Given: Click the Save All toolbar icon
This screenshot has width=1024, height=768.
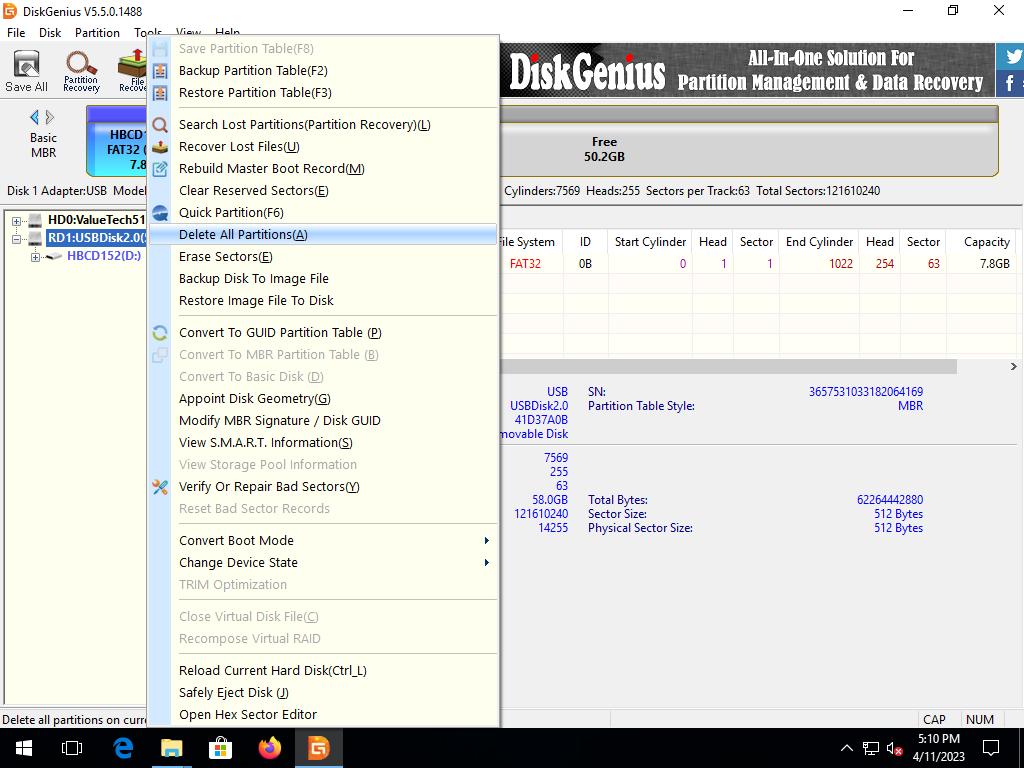Looking at the screenshot, I should point(26,71).
